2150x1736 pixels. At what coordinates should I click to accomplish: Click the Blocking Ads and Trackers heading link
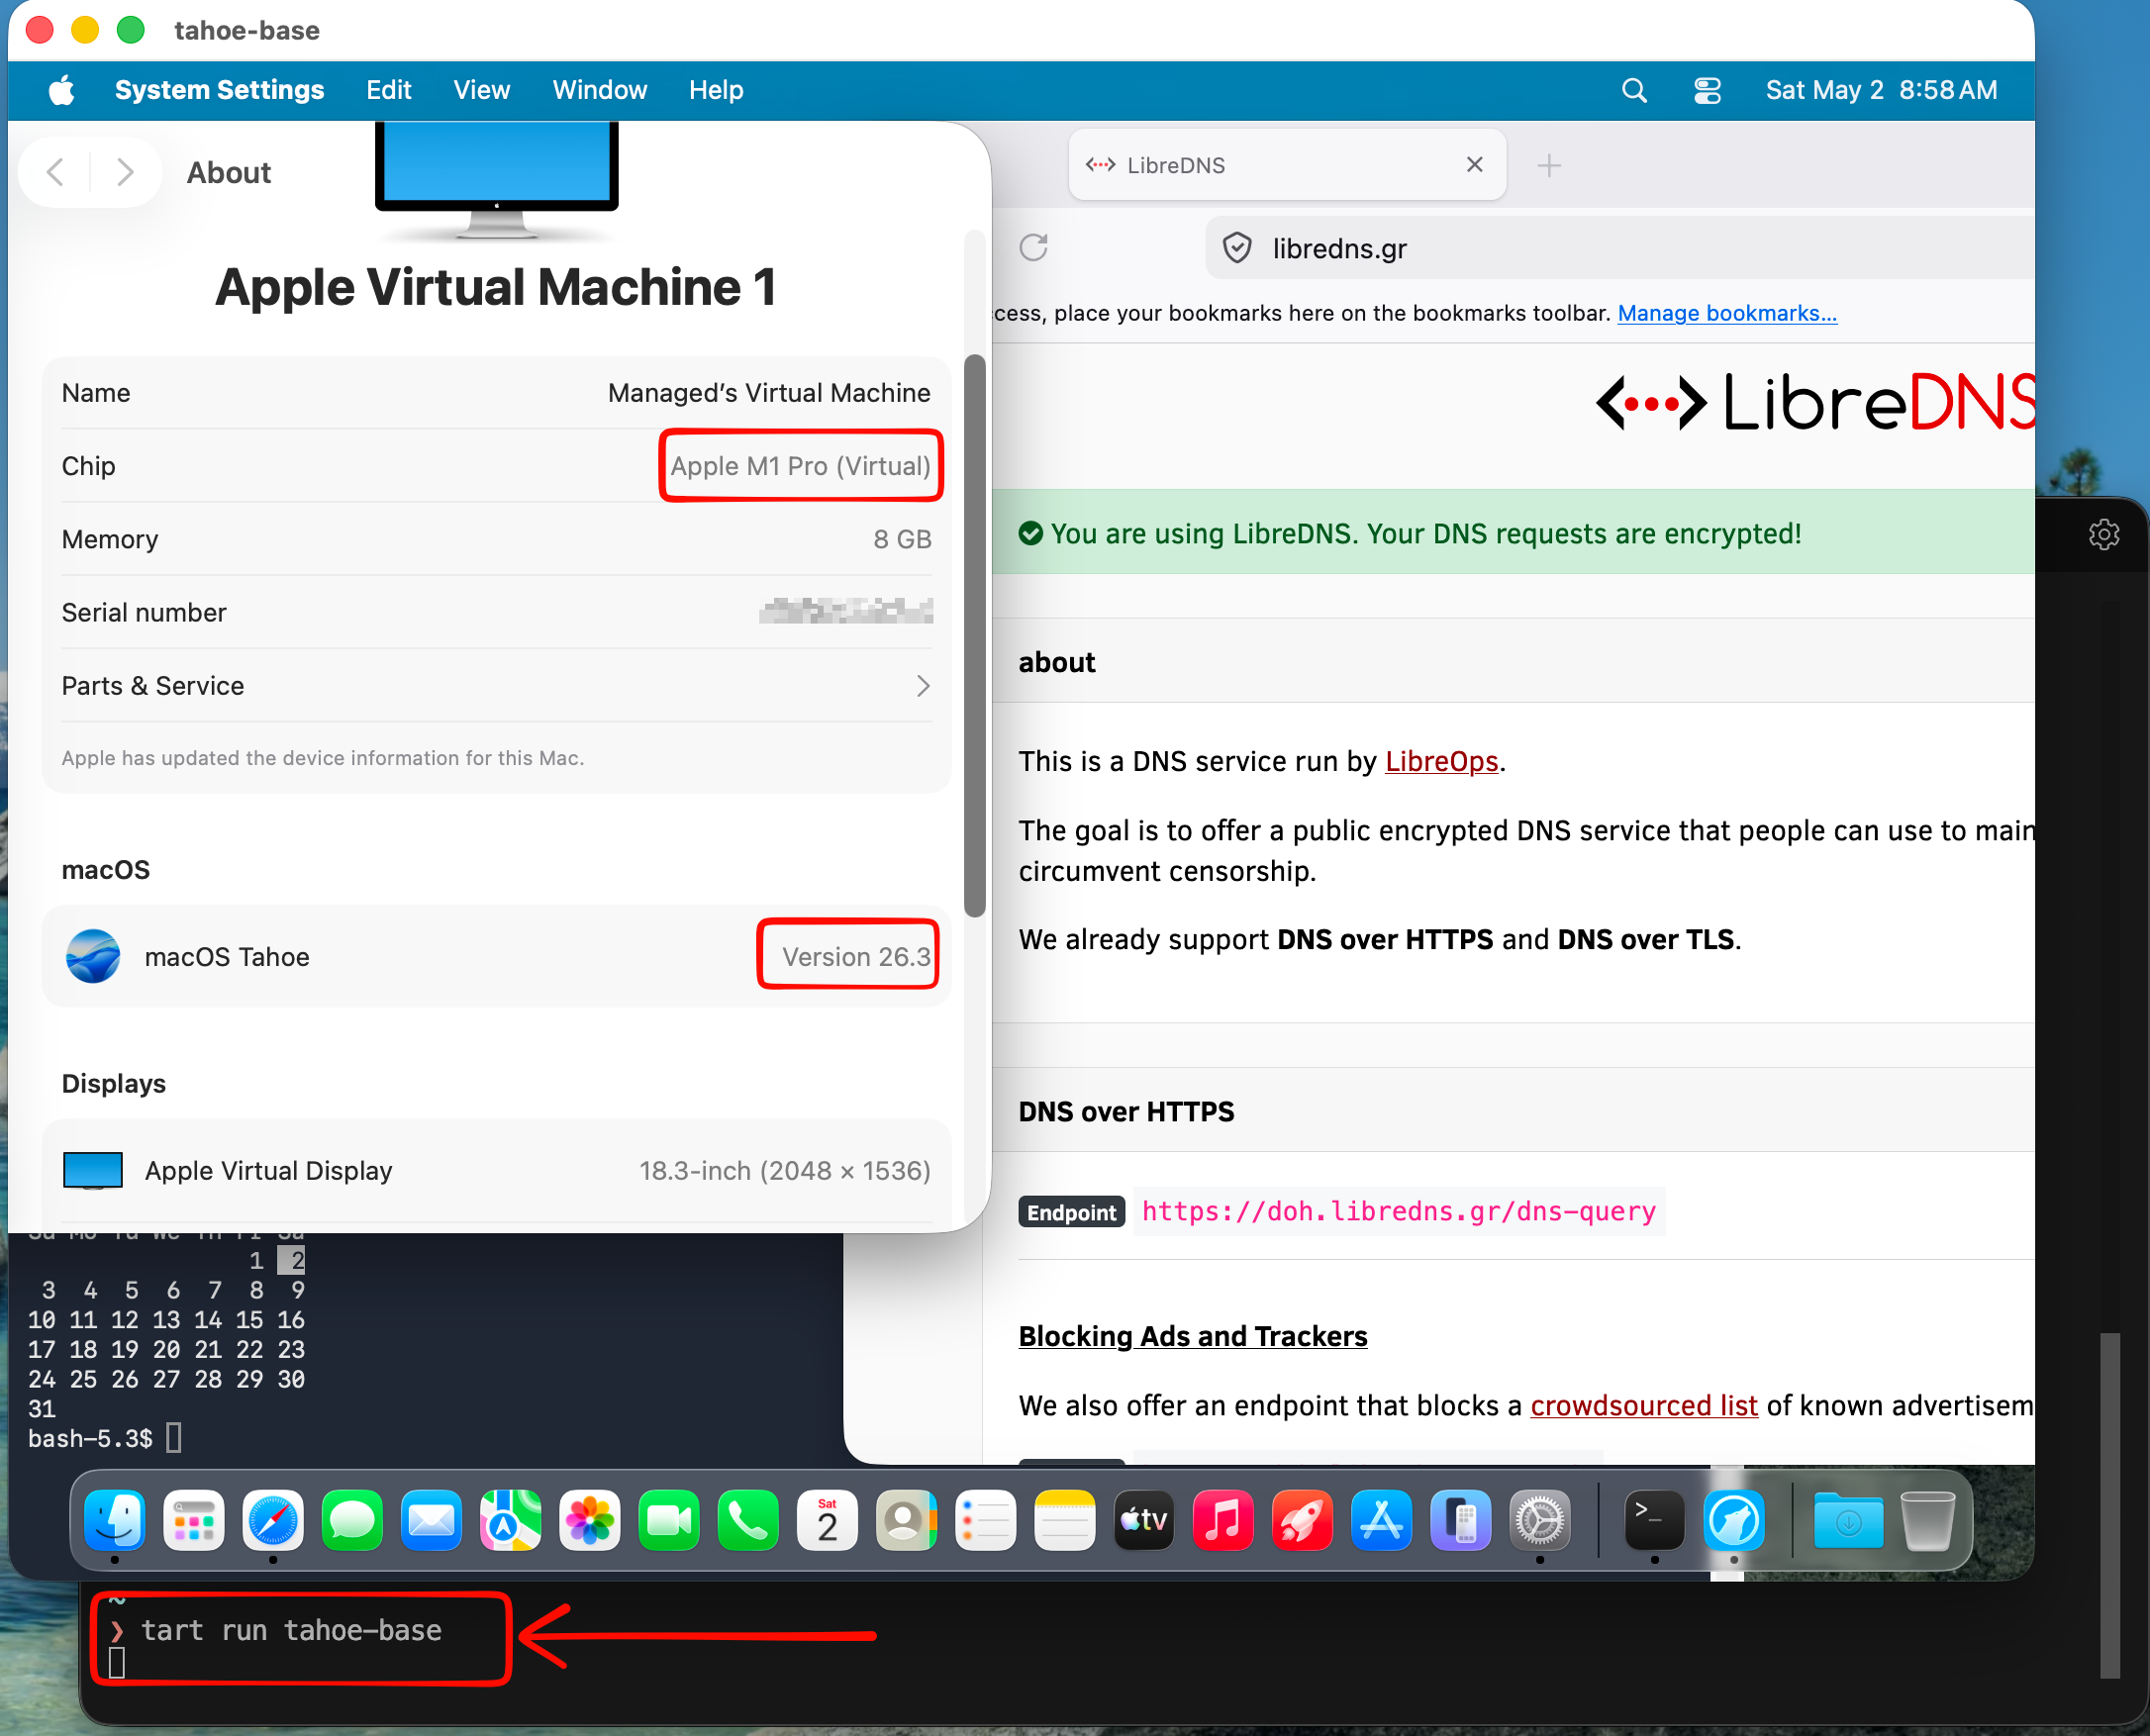coord(1193,1336)
